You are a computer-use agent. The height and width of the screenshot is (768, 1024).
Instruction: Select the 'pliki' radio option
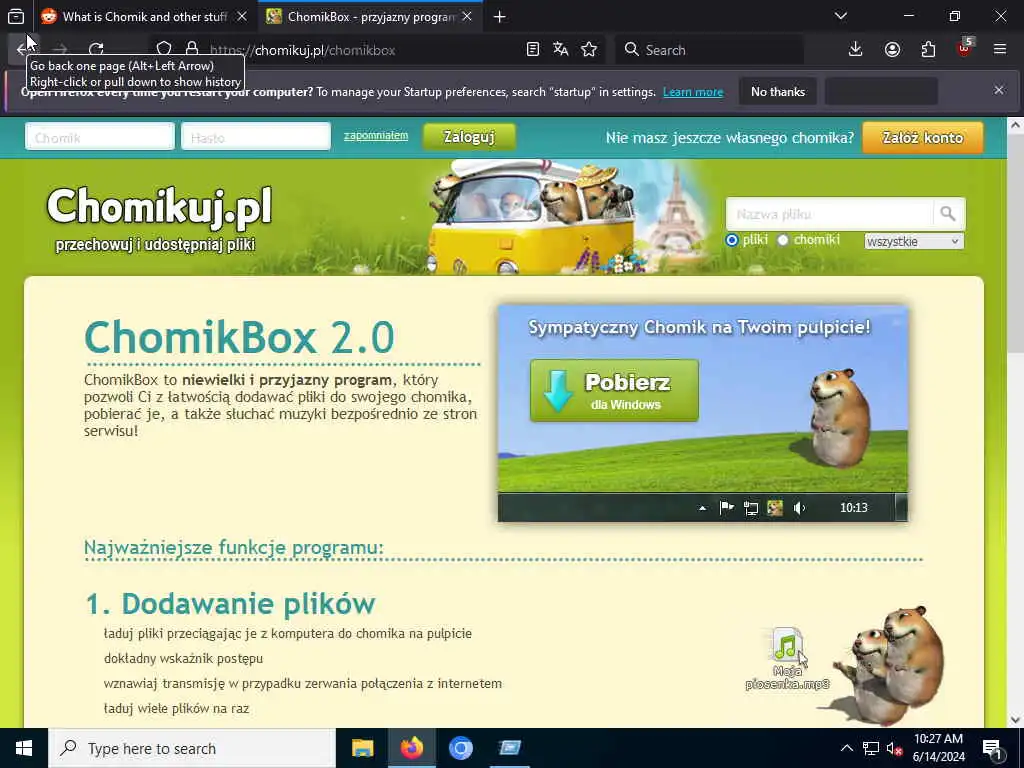tap(732, 240)
